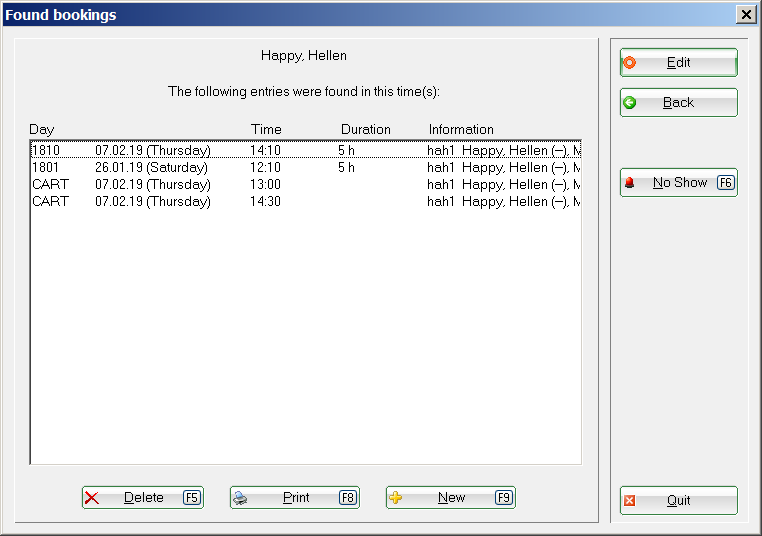Select the CART entry at 14:30
Image resolution: width=762 pixels, height=536 pixels.
[x=306, y=201]
